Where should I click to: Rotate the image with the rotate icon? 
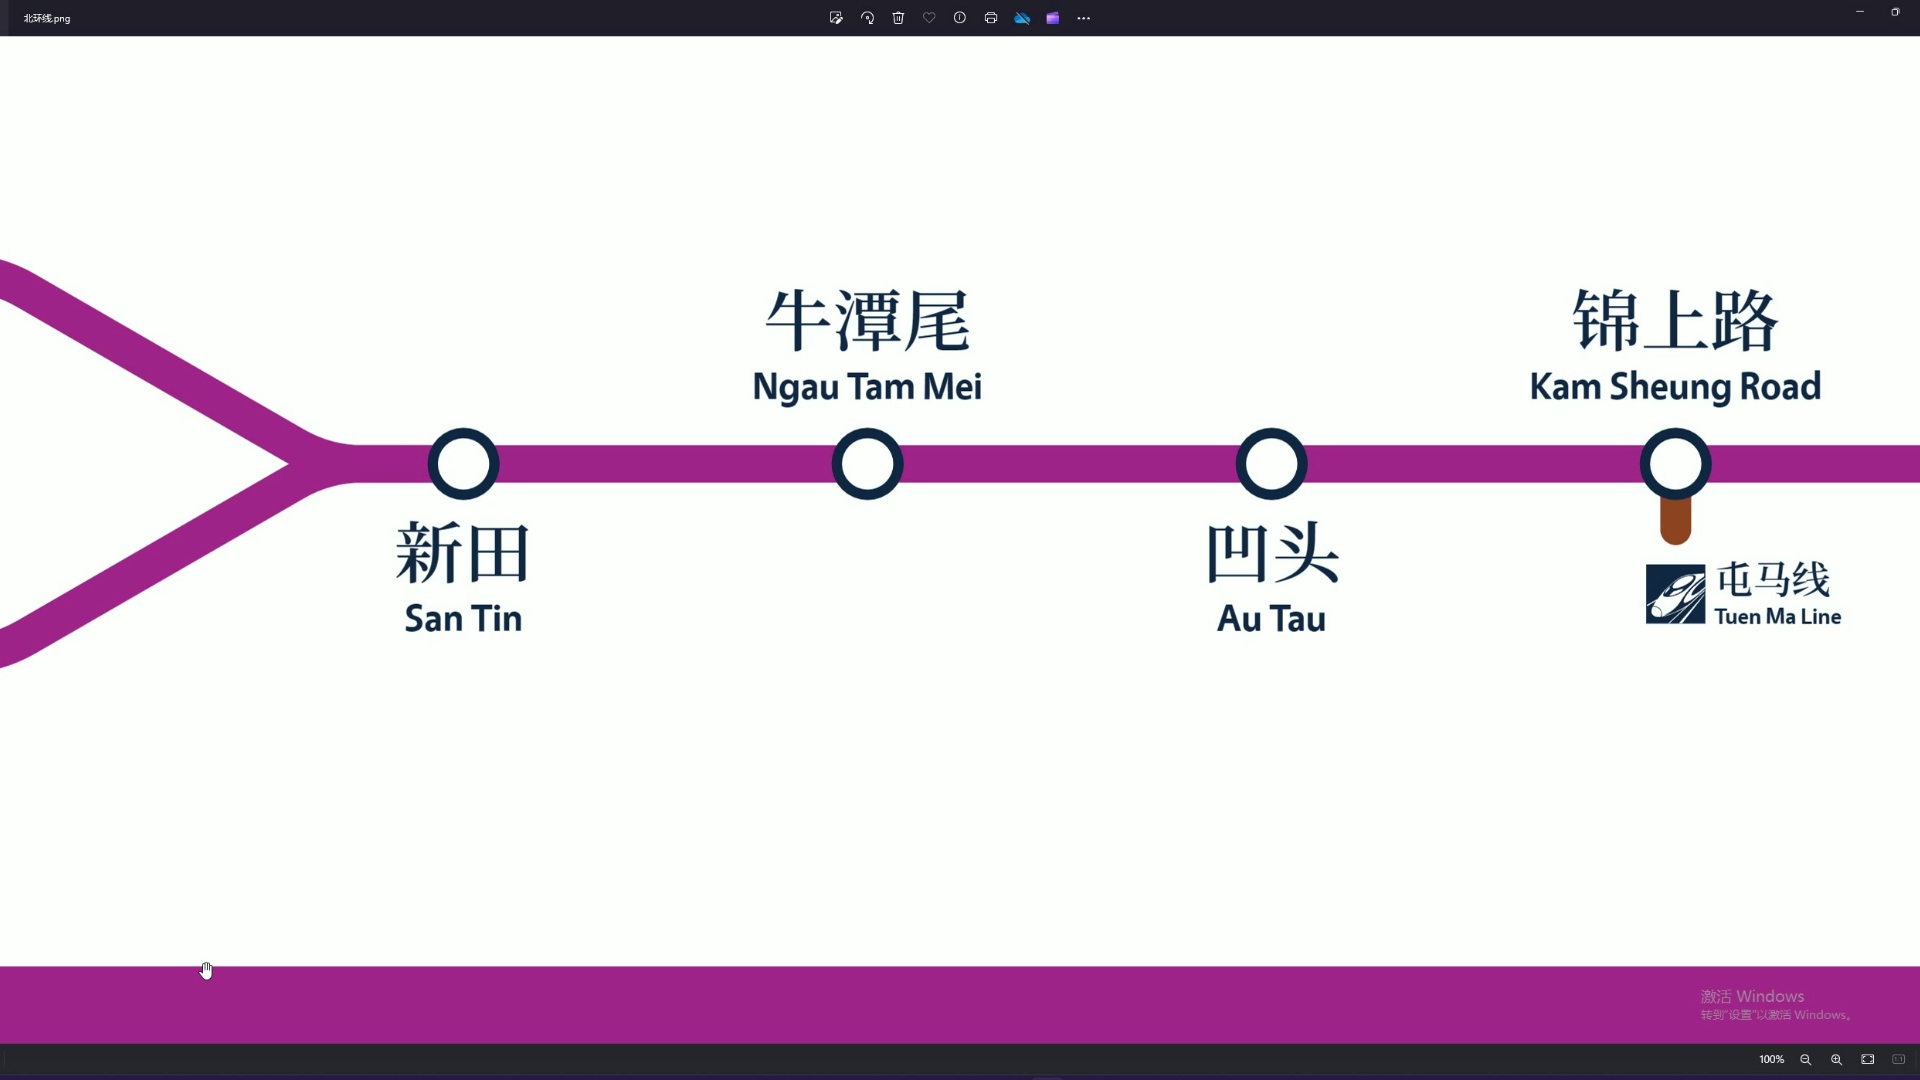(867, 18)
